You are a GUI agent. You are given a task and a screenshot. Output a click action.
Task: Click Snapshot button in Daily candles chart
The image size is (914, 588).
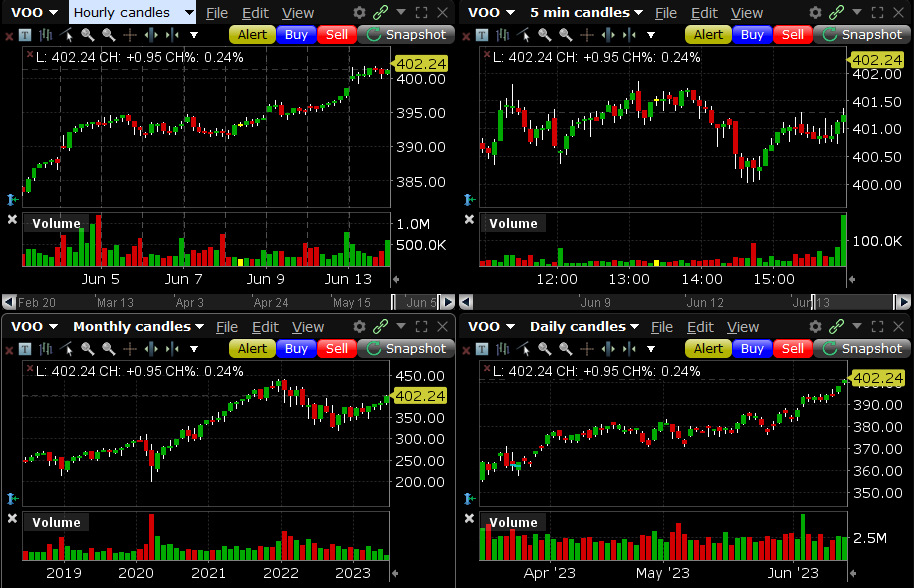tap(861, 349)
